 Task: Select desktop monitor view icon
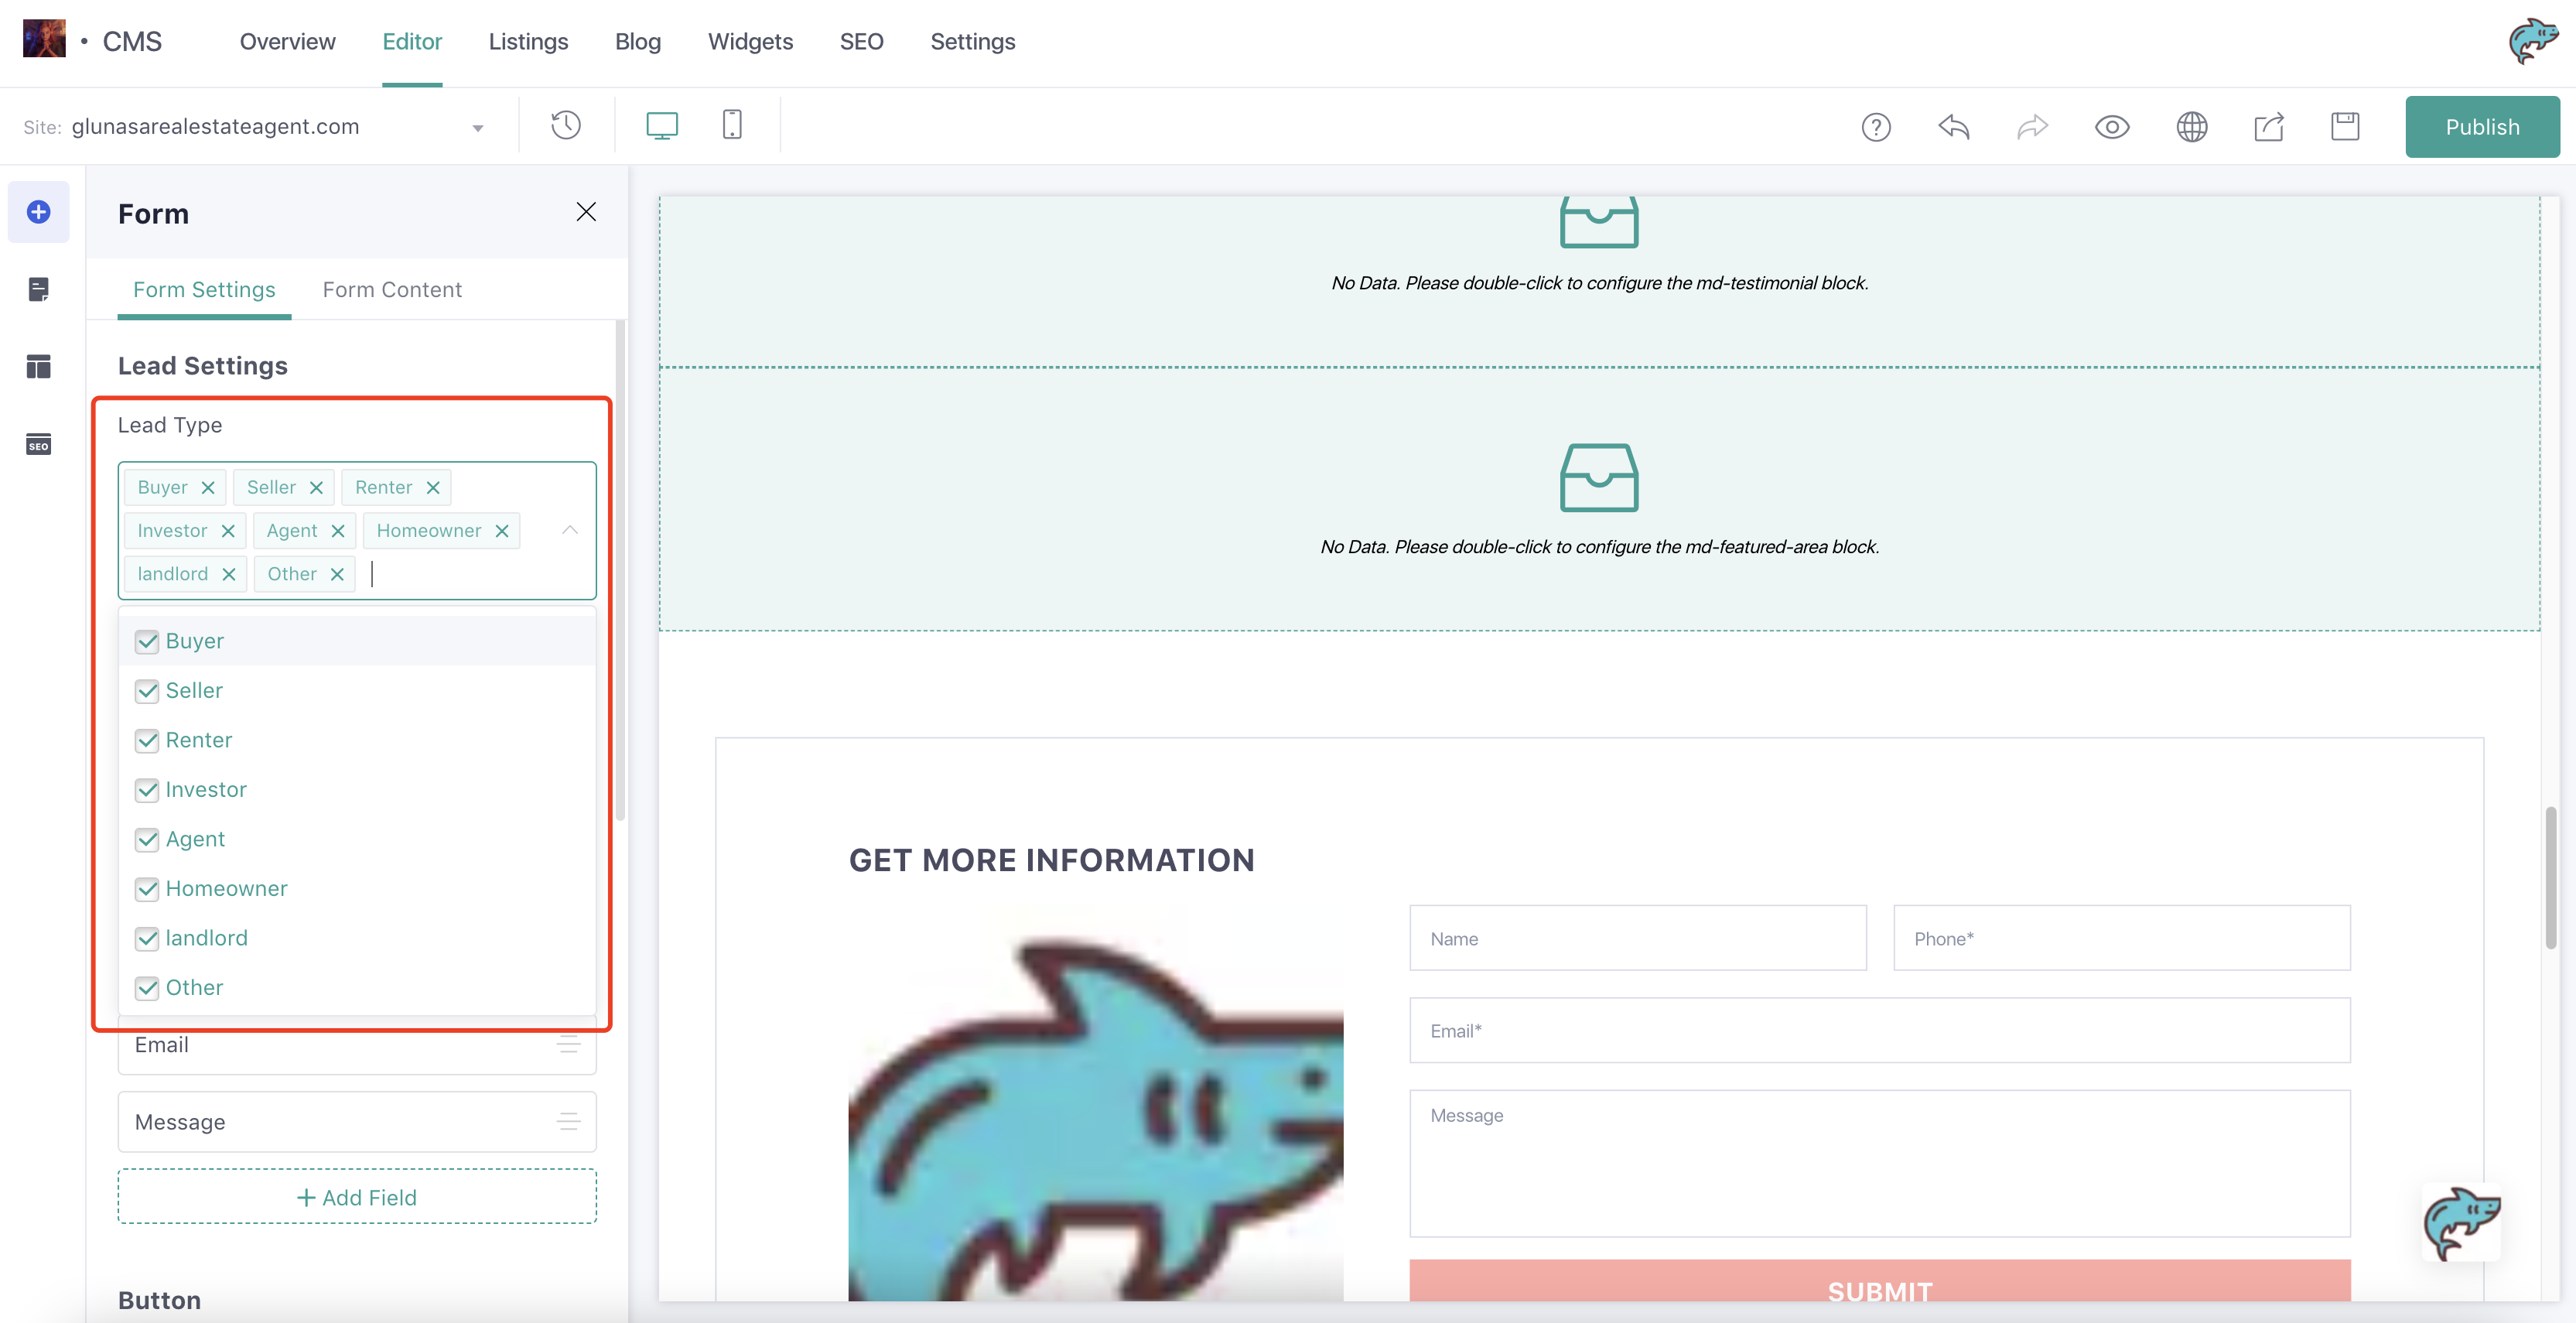(662, 126)
